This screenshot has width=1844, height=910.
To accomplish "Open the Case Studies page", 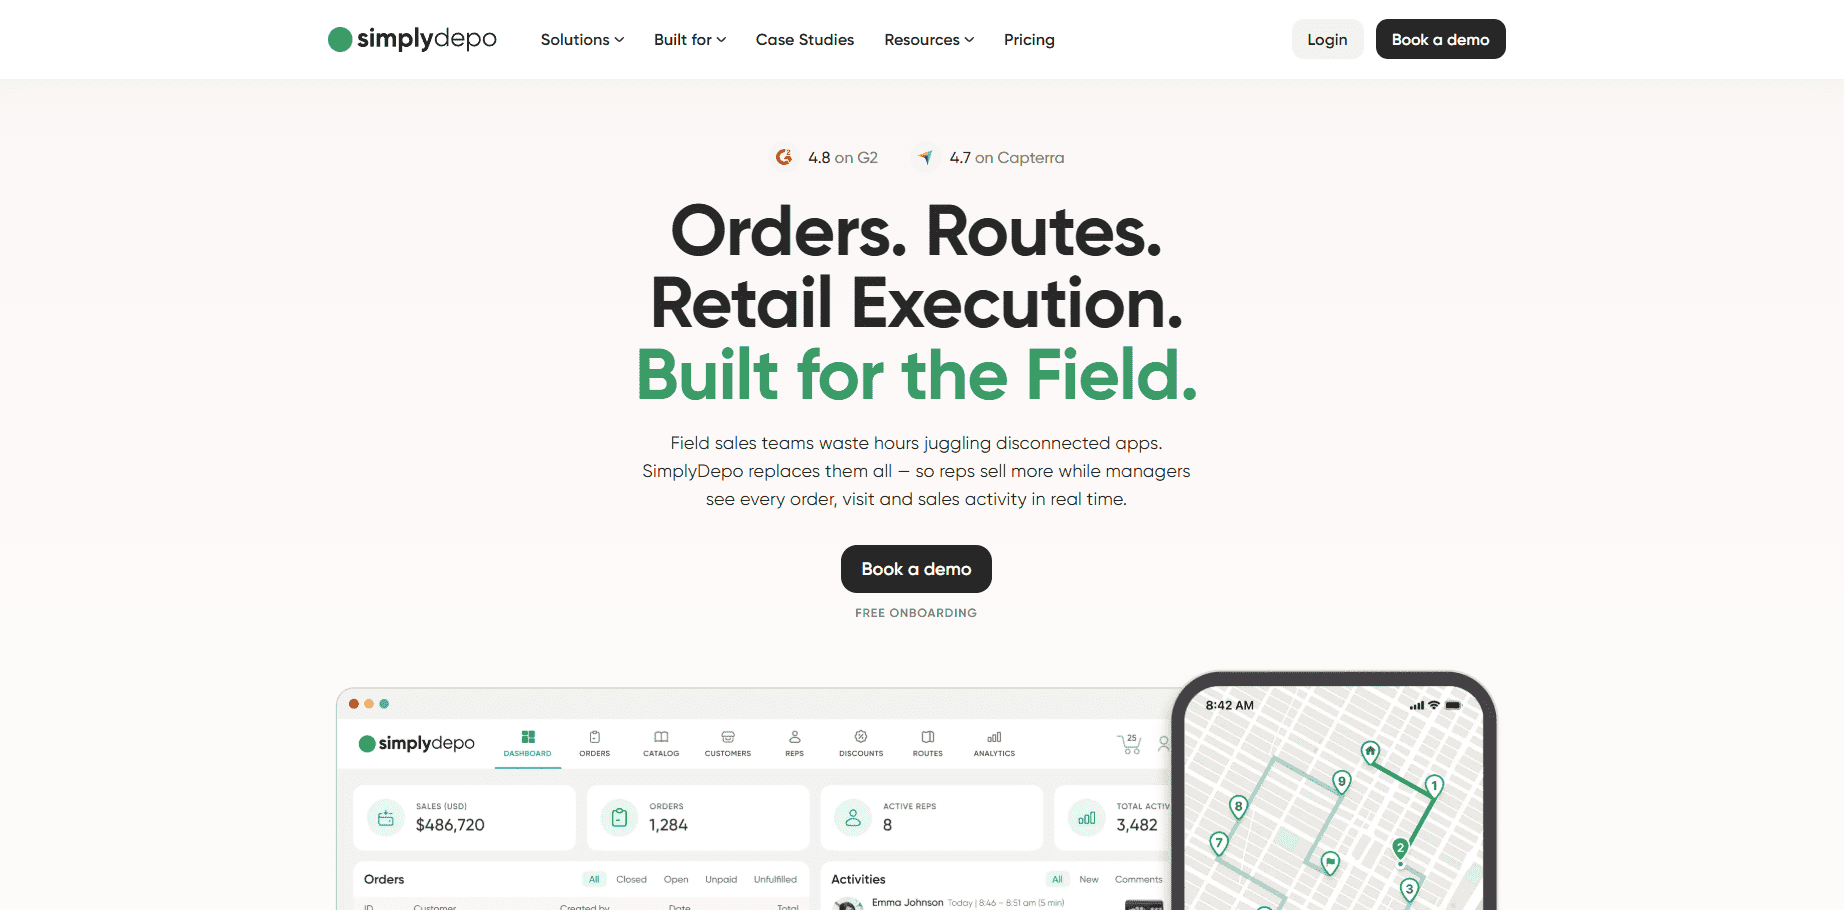I will pyautogui.click(x=805, y=40).
